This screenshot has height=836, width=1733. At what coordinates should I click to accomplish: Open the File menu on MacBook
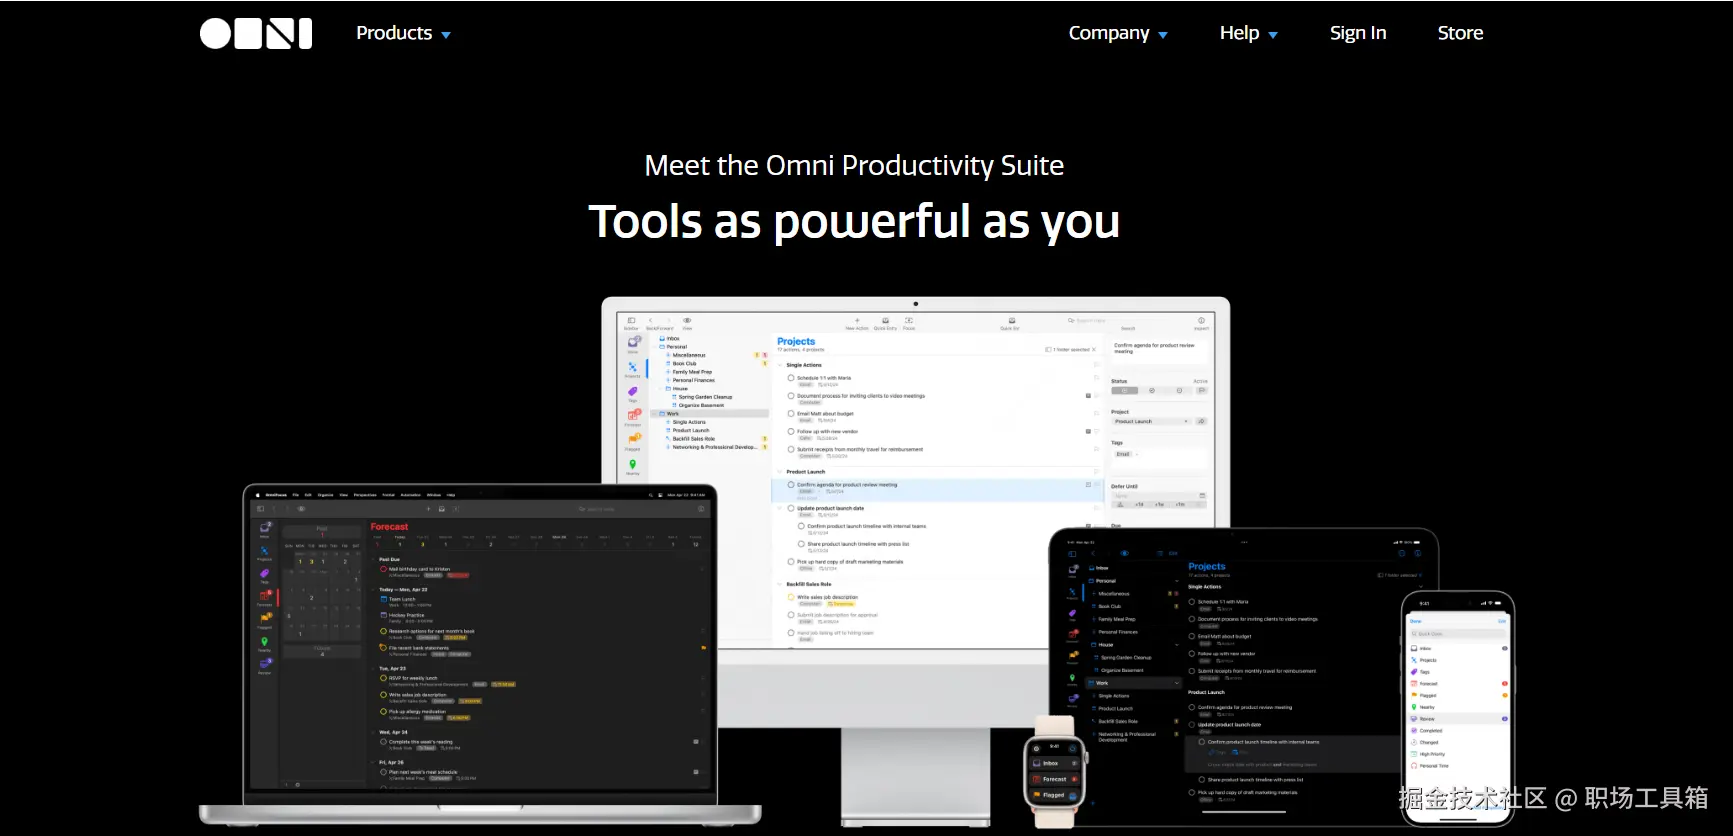[296, 494]
